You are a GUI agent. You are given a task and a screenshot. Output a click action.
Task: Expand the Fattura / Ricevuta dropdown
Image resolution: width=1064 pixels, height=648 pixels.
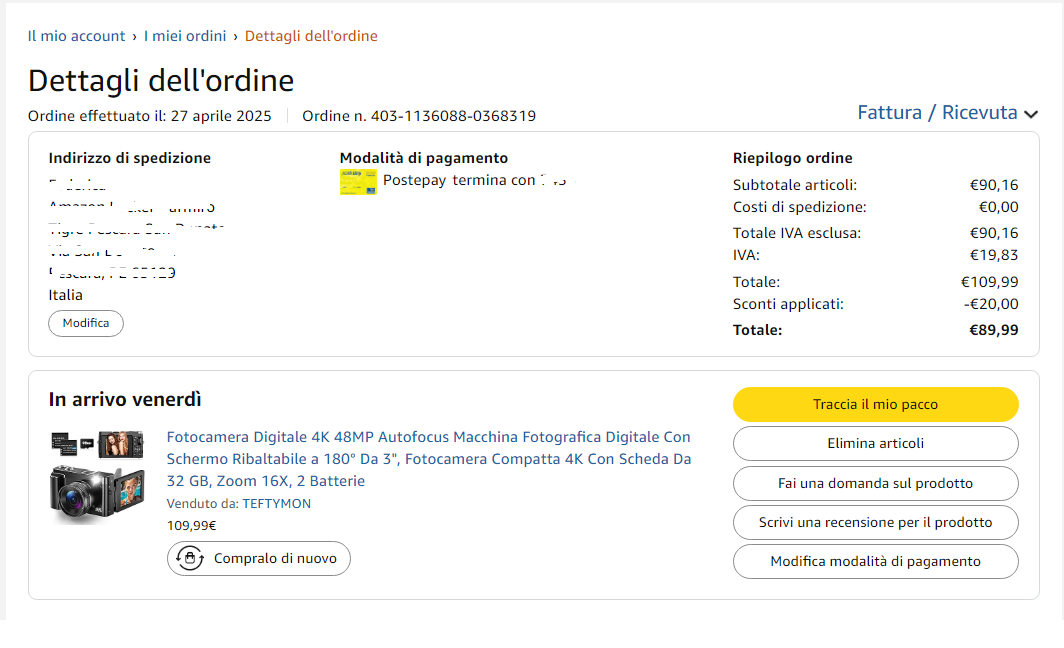point(947,113)
